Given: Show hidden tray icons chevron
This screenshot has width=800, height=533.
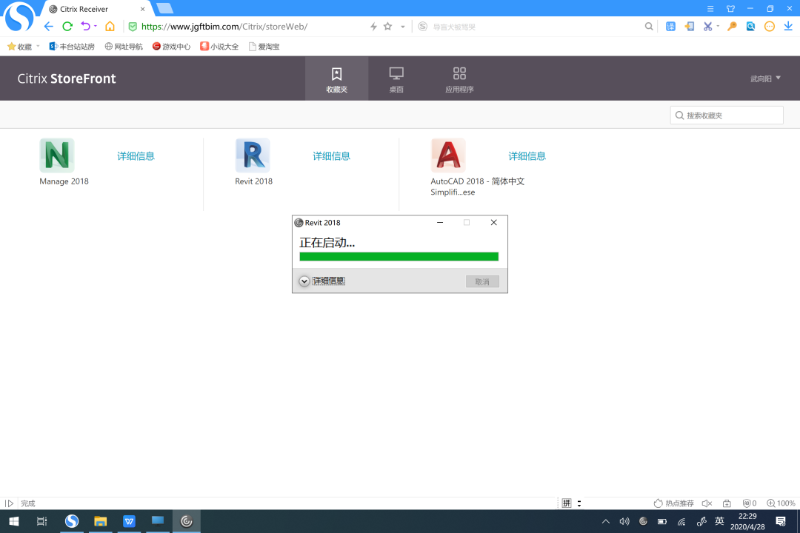Looking at the screenshot, I should click(x=606, y=521).
